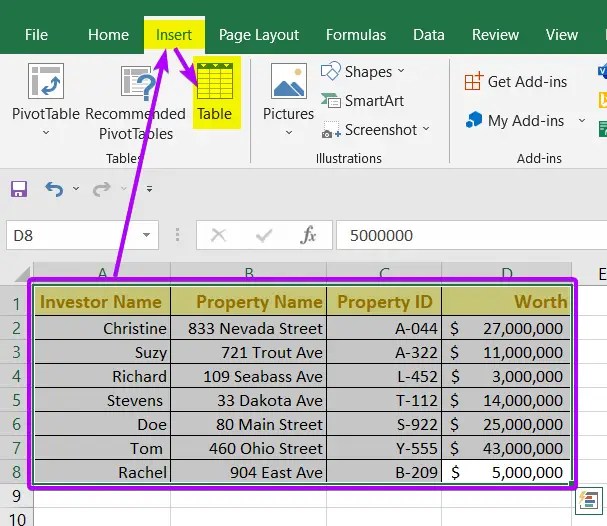This screenshot has width=607, height=526.
Task: Select cell showing 43,000,000
Action: point(506,448)
